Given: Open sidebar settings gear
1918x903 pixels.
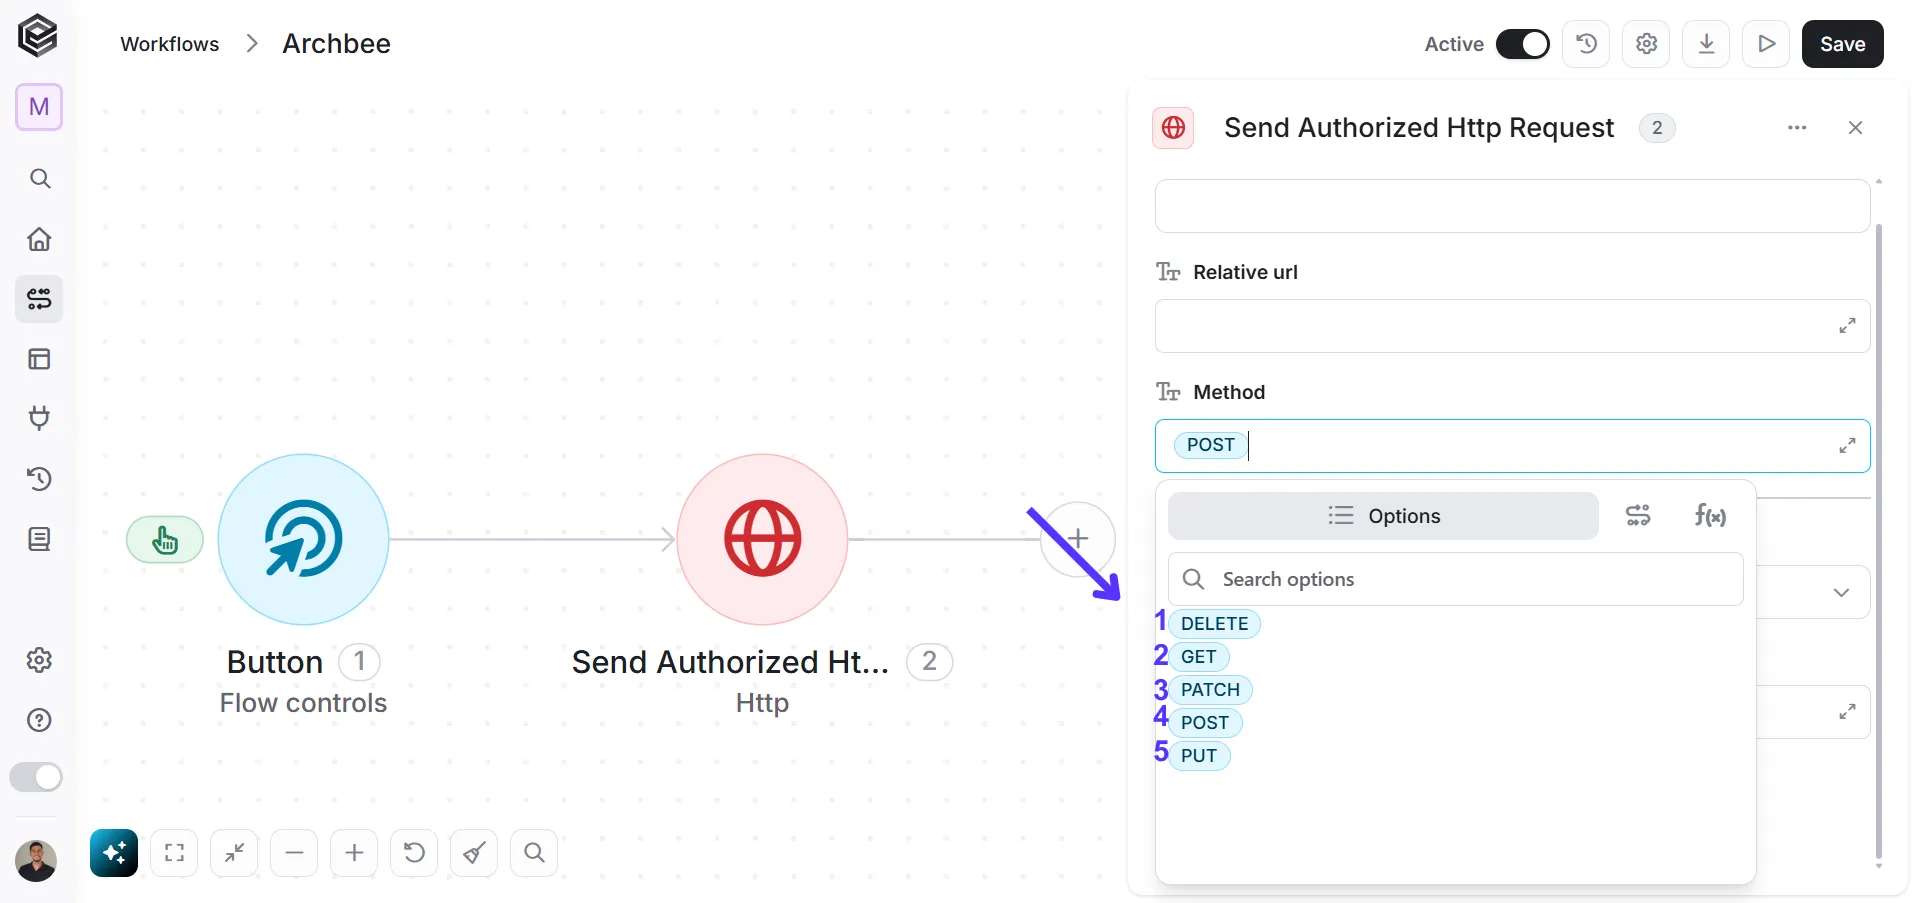Looking at the screenshot, I should coord(39,660).
